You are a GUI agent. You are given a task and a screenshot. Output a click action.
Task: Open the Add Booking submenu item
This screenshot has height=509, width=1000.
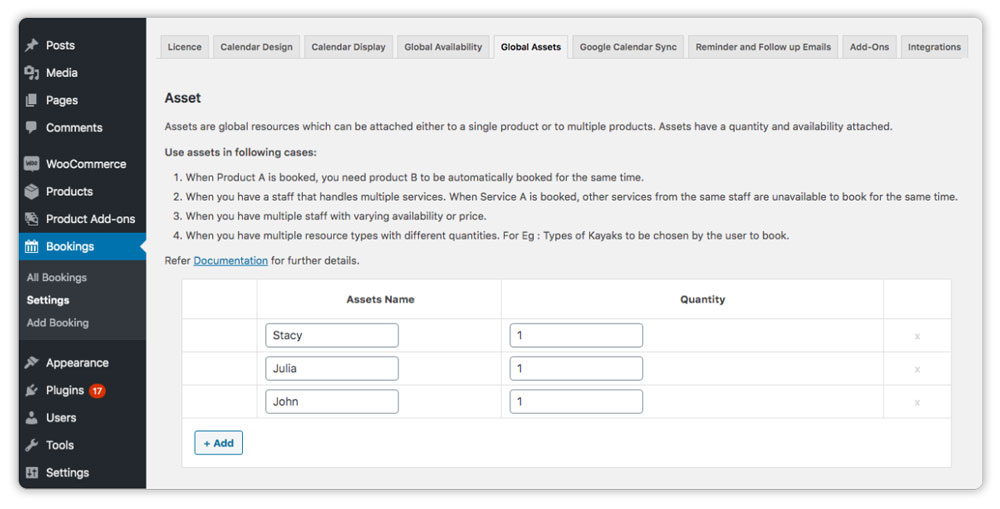pyautogui.click(x=57, y=323)
